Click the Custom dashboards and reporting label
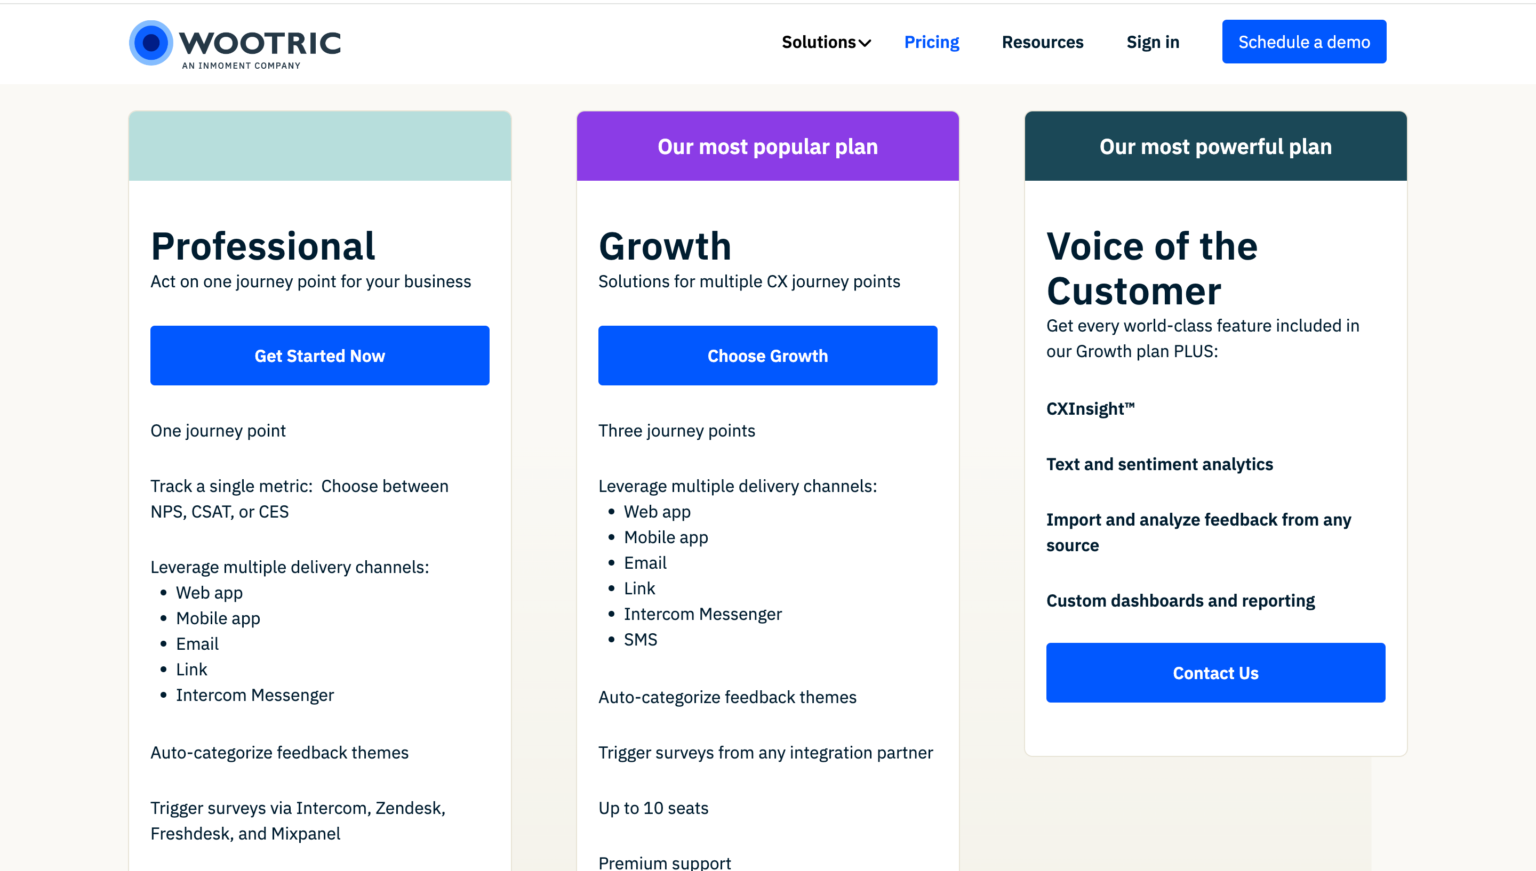Image resolution: width=1536 pixels, height=871 pixels. (1180, 600)
